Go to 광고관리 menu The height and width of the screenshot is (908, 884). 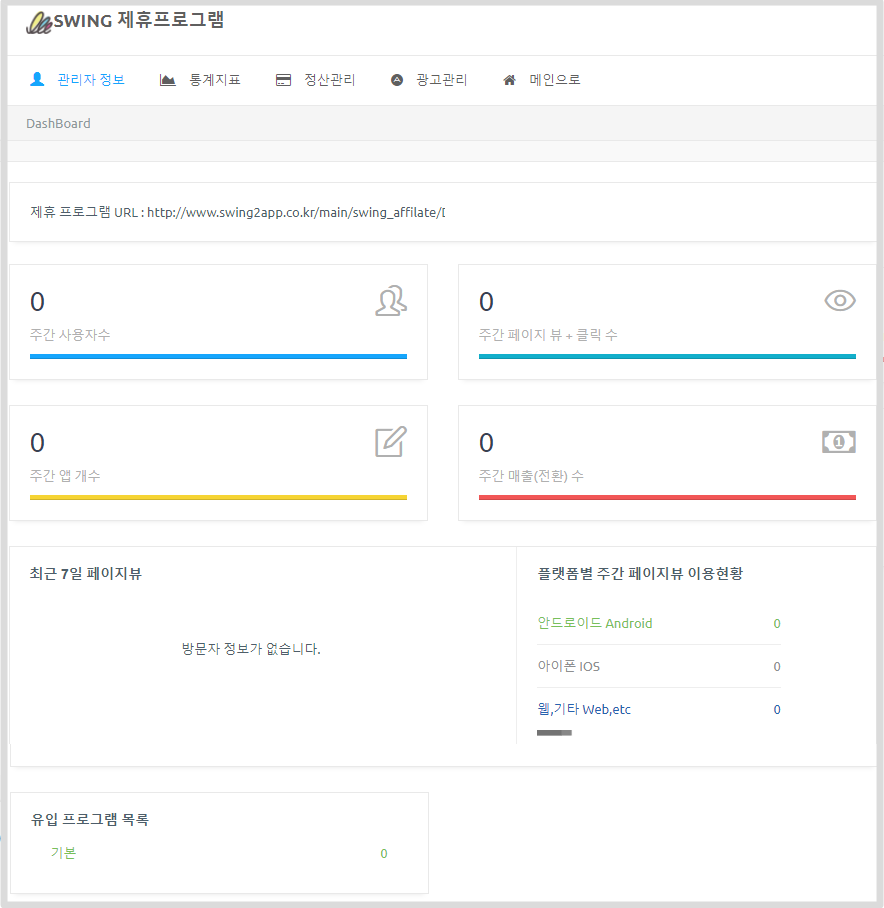[x=442, y=80]
